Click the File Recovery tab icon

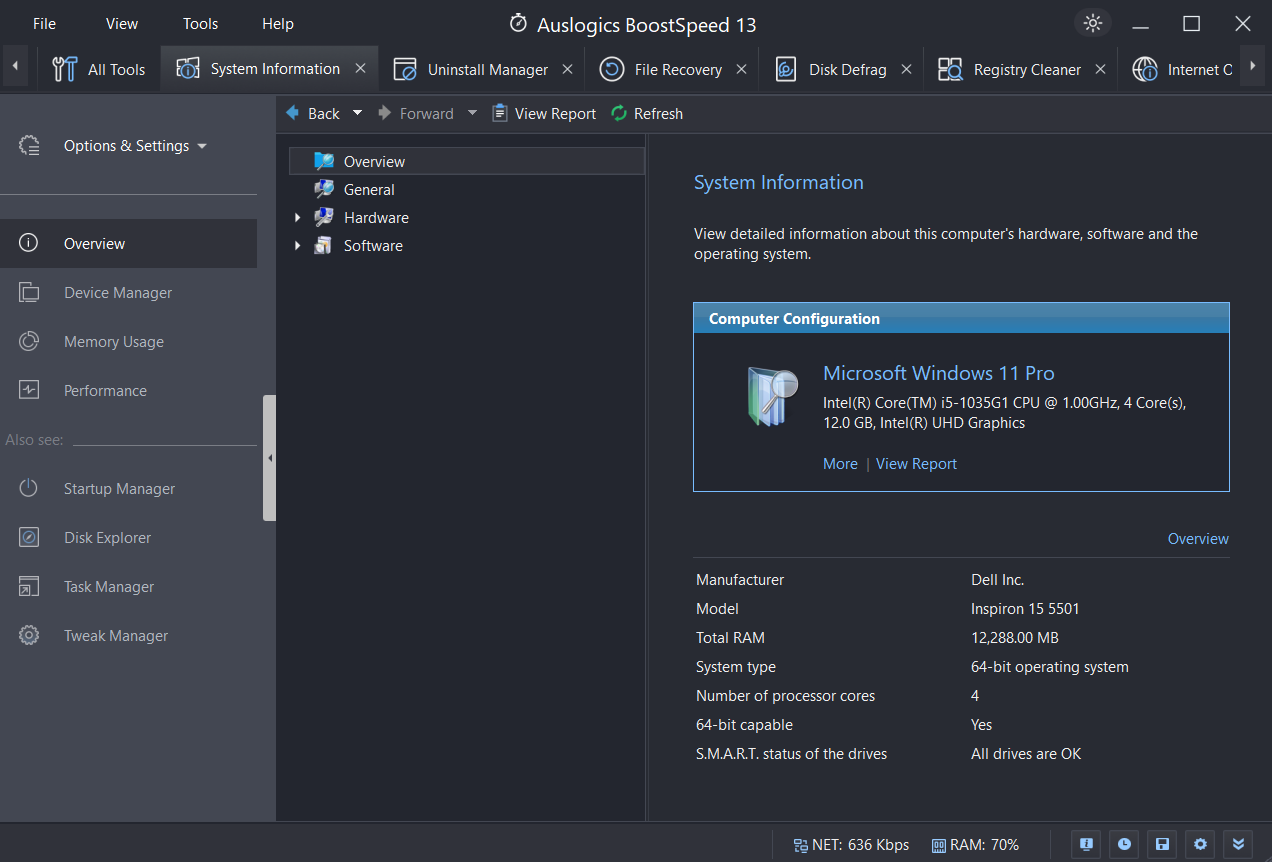[612, 69]
